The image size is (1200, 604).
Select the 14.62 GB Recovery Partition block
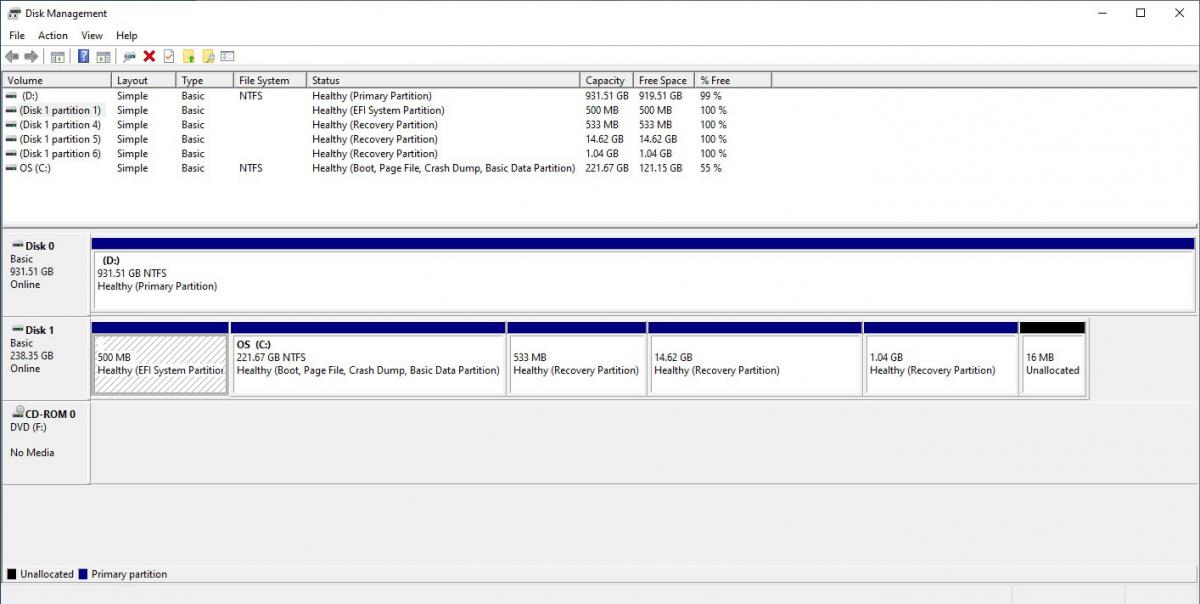pos(755,359)
